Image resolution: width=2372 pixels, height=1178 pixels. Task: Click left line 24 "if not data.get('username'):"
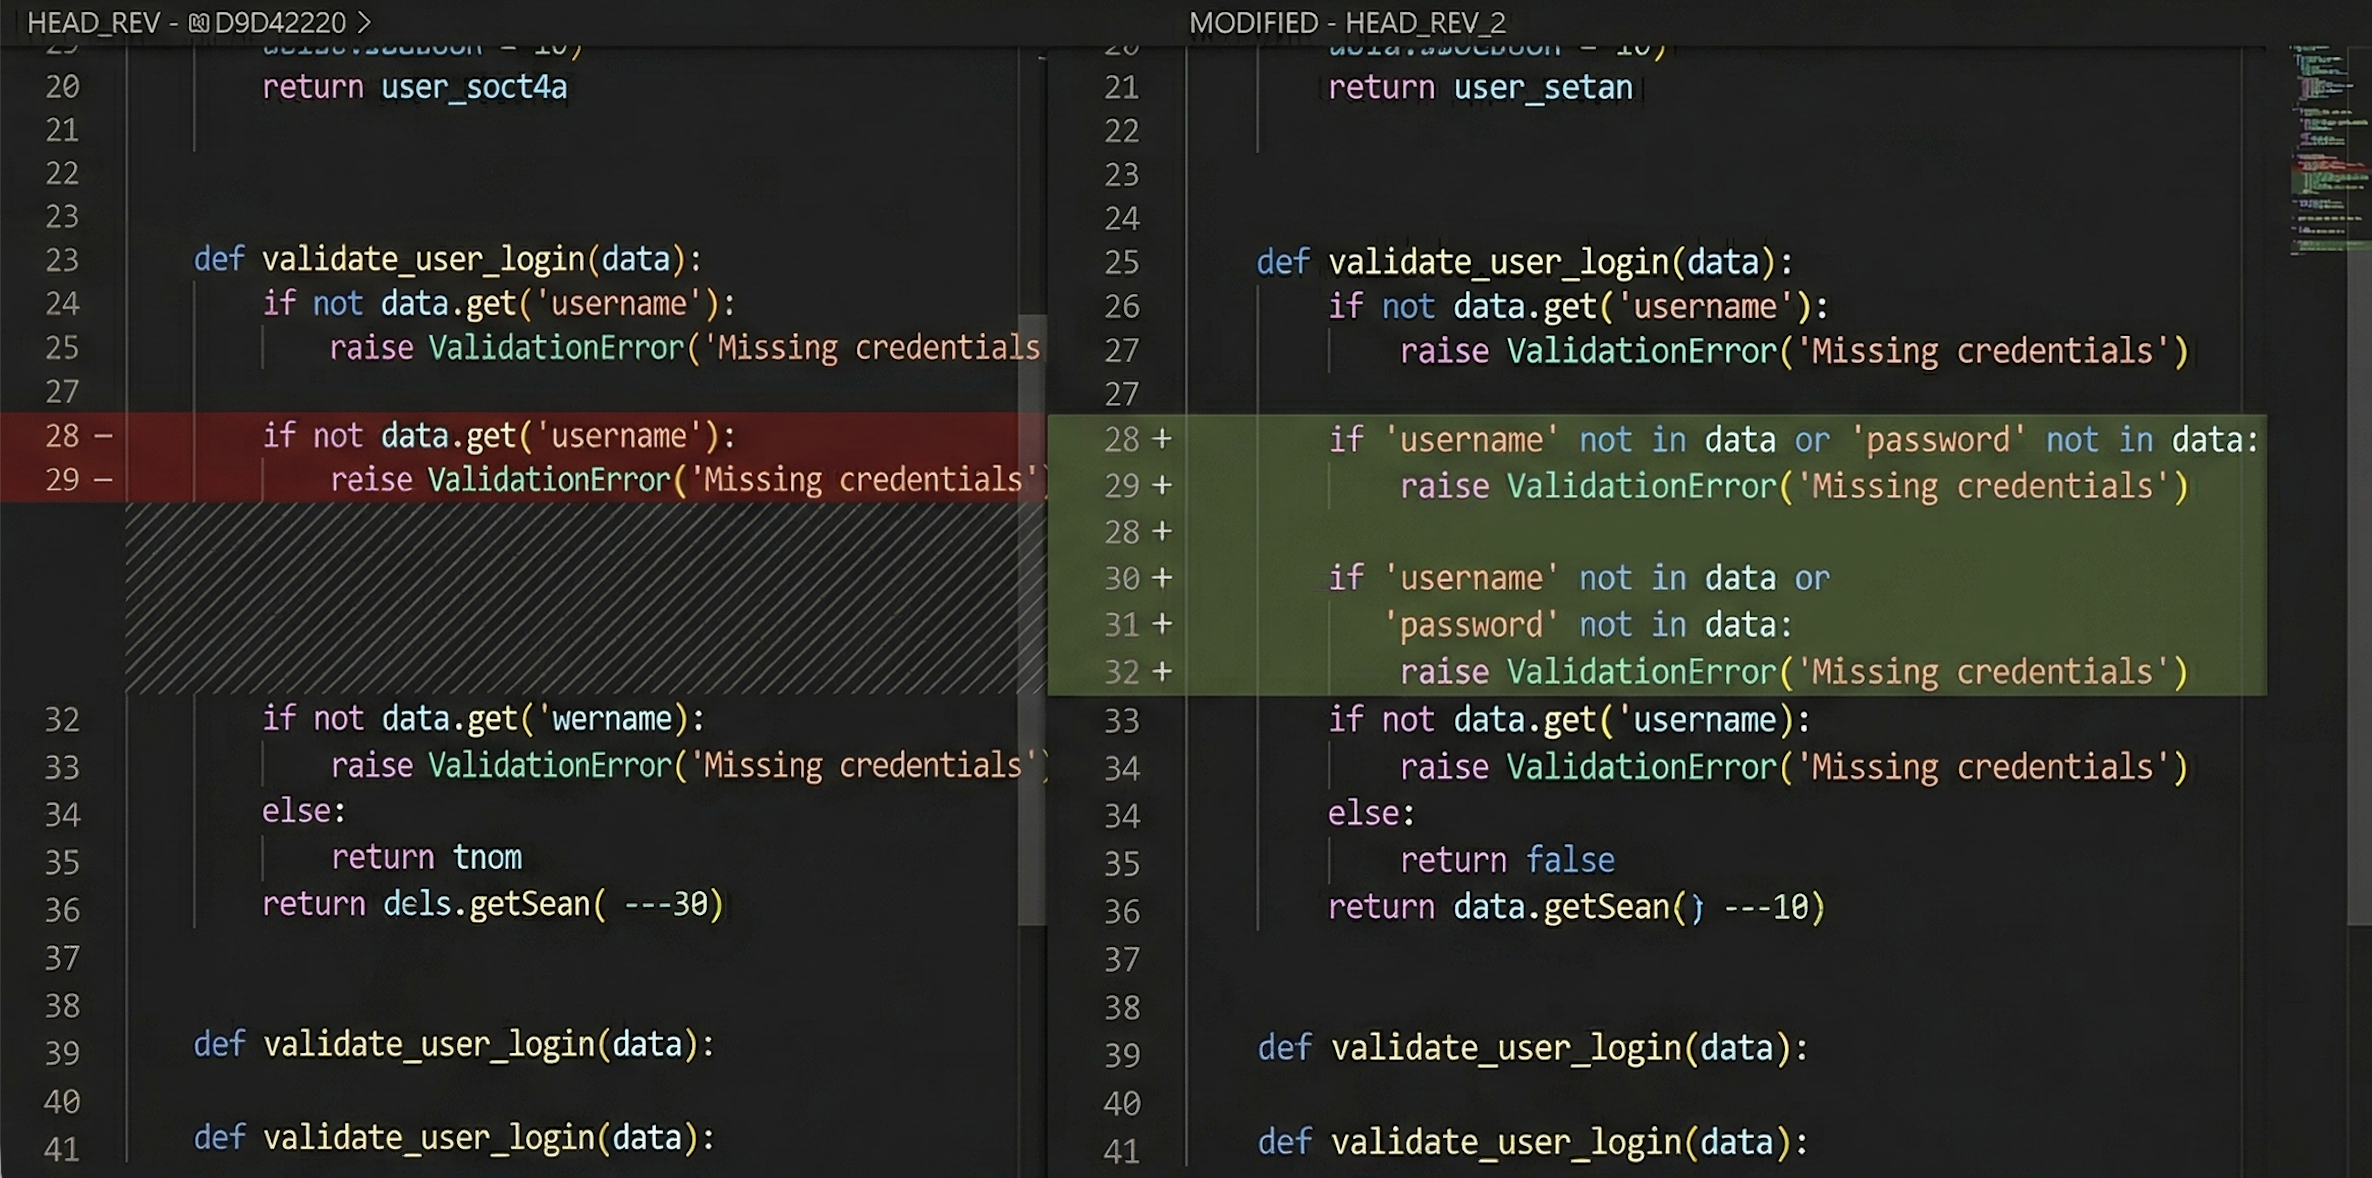click(x=499, y=303)
